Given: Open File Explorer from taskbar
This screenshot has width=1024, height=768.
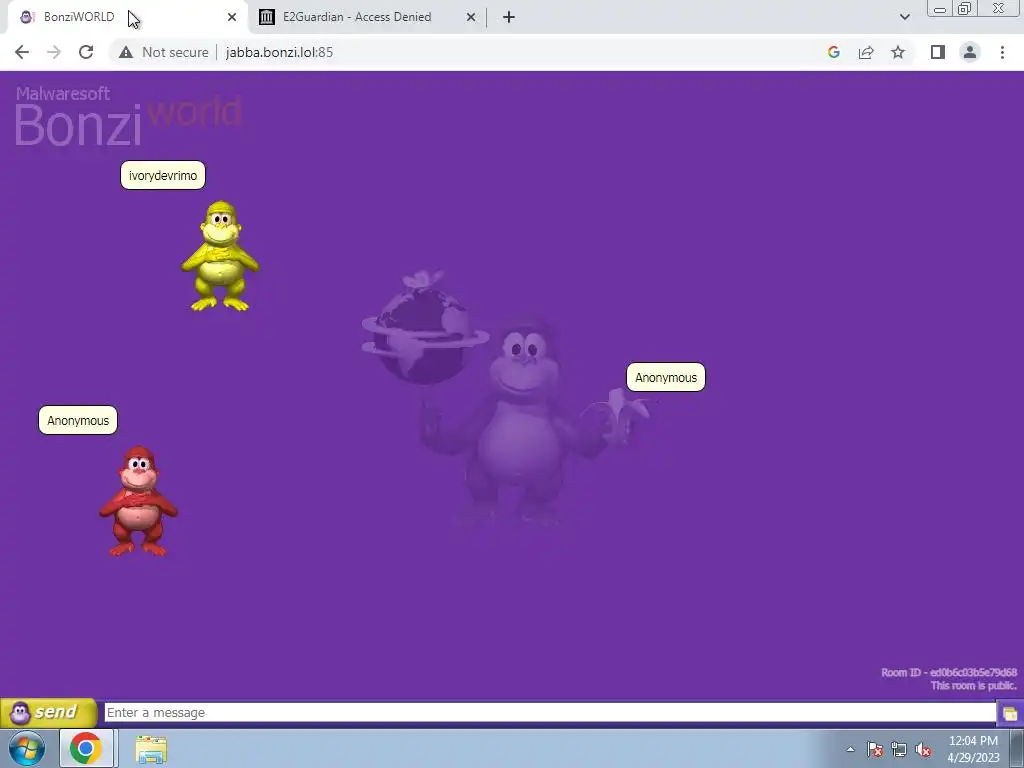Looking at the screenshot, I should tap(151, 749).
